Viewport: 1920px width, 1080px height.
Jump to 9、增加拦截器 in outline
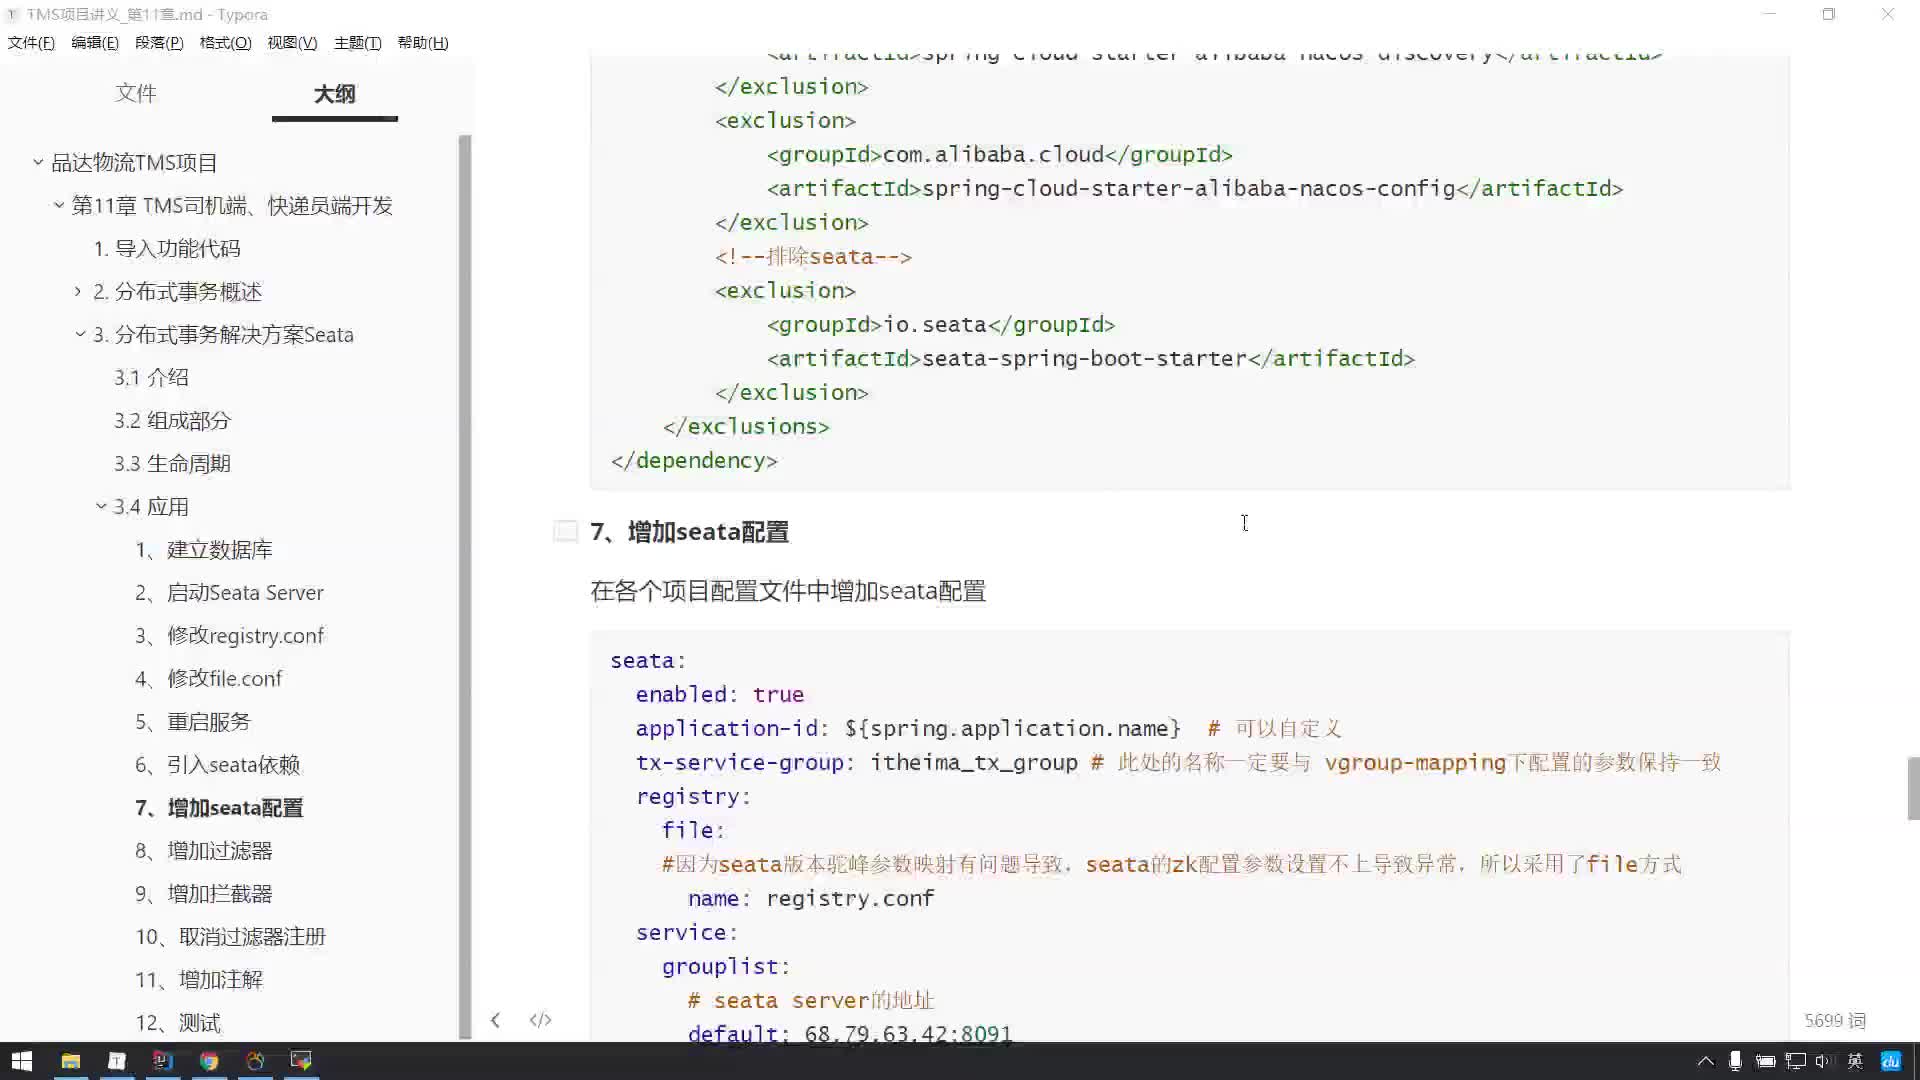(x=204, y=893)
